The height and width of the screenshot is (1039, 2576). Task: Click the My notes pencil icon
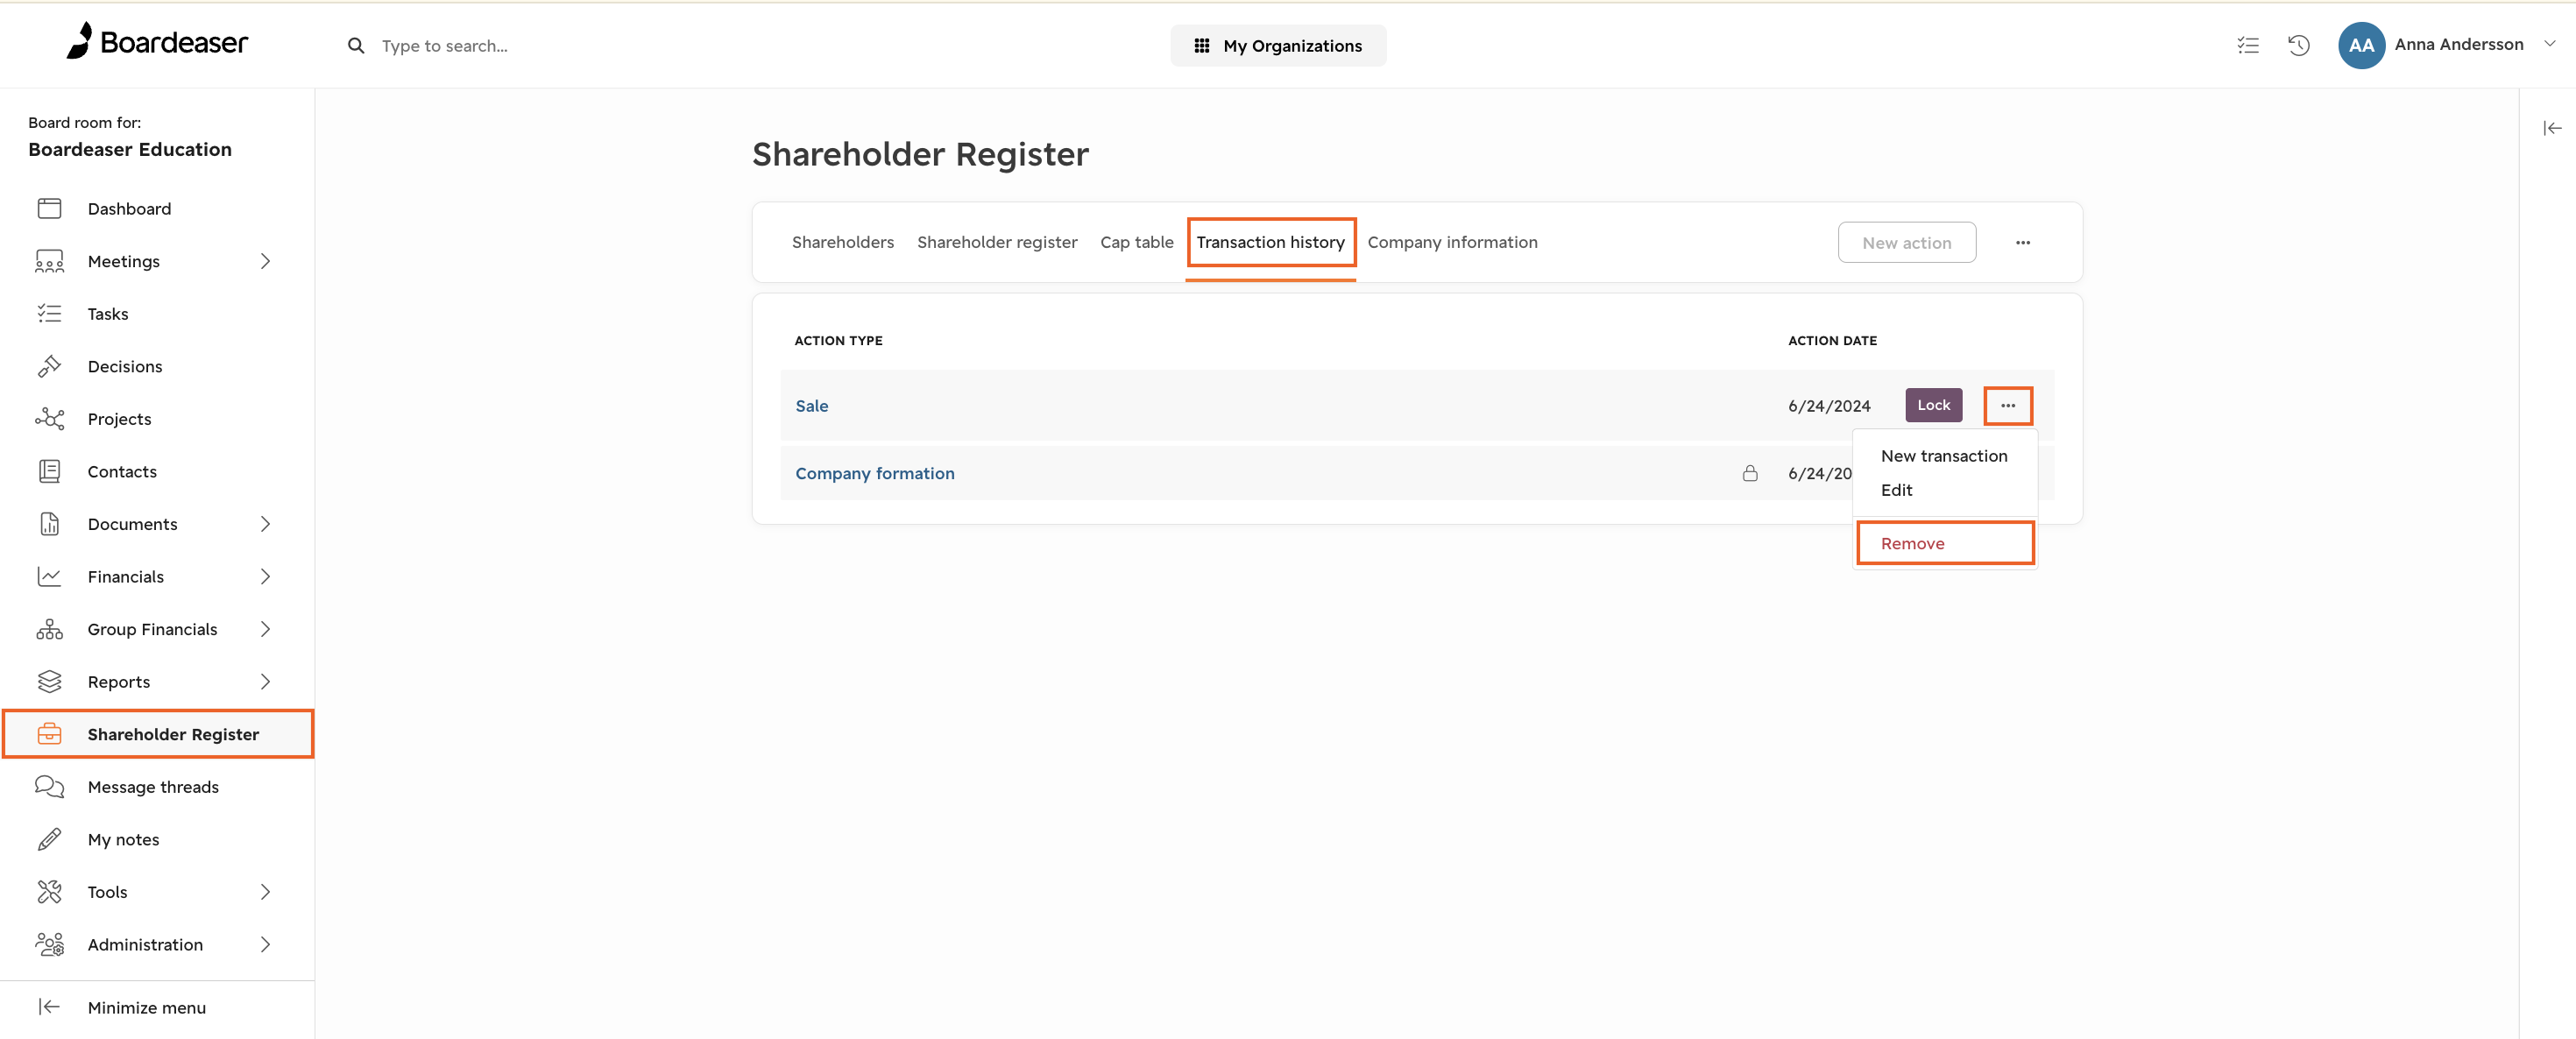[x=49, y=839]
